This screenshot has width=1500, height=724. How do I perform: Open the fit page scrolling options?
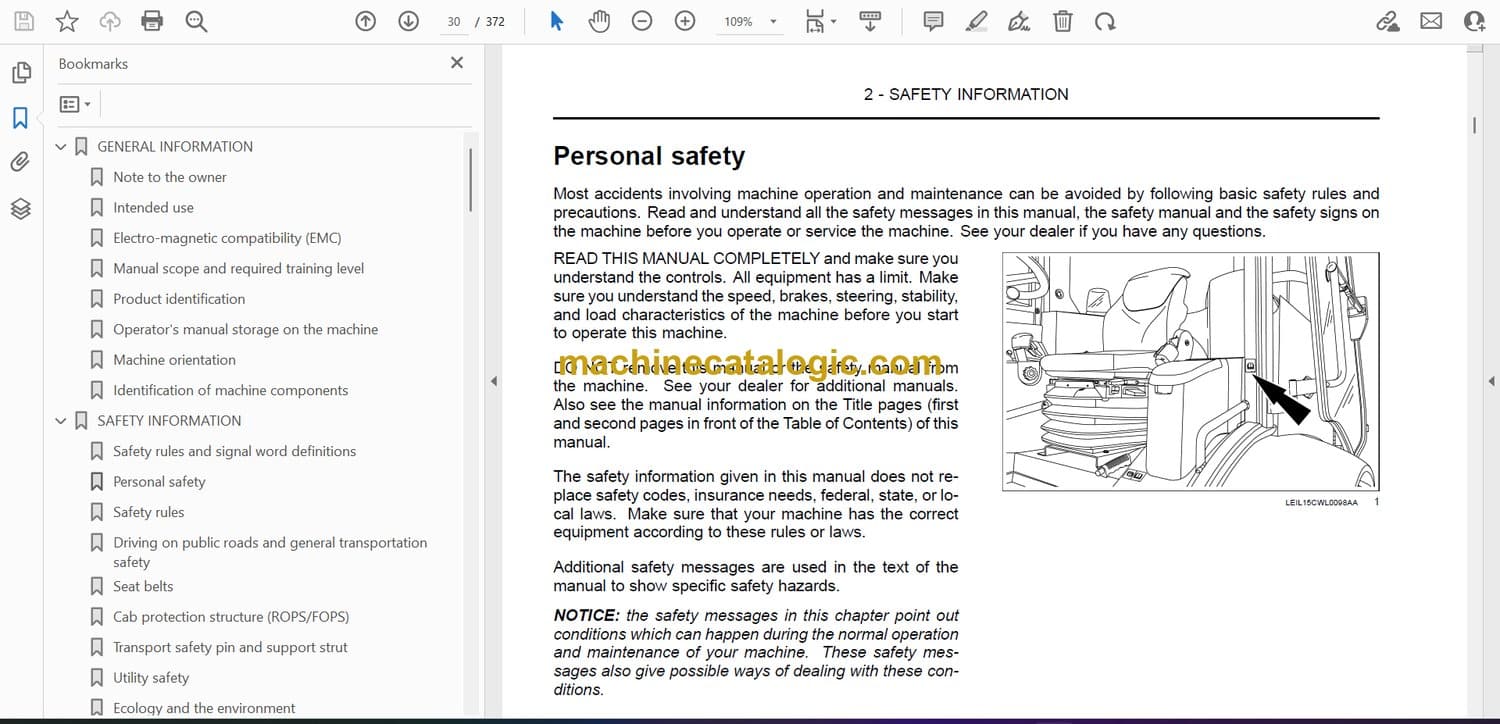coord(820,21)
